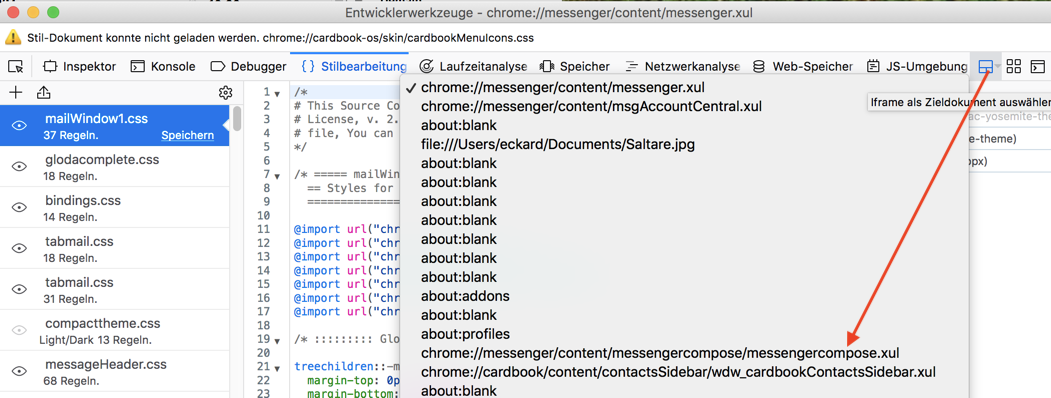1051x398 pixels.
Task: Toggle visibility of mailWindow1.css stylesheet
Action: (20, 126)
